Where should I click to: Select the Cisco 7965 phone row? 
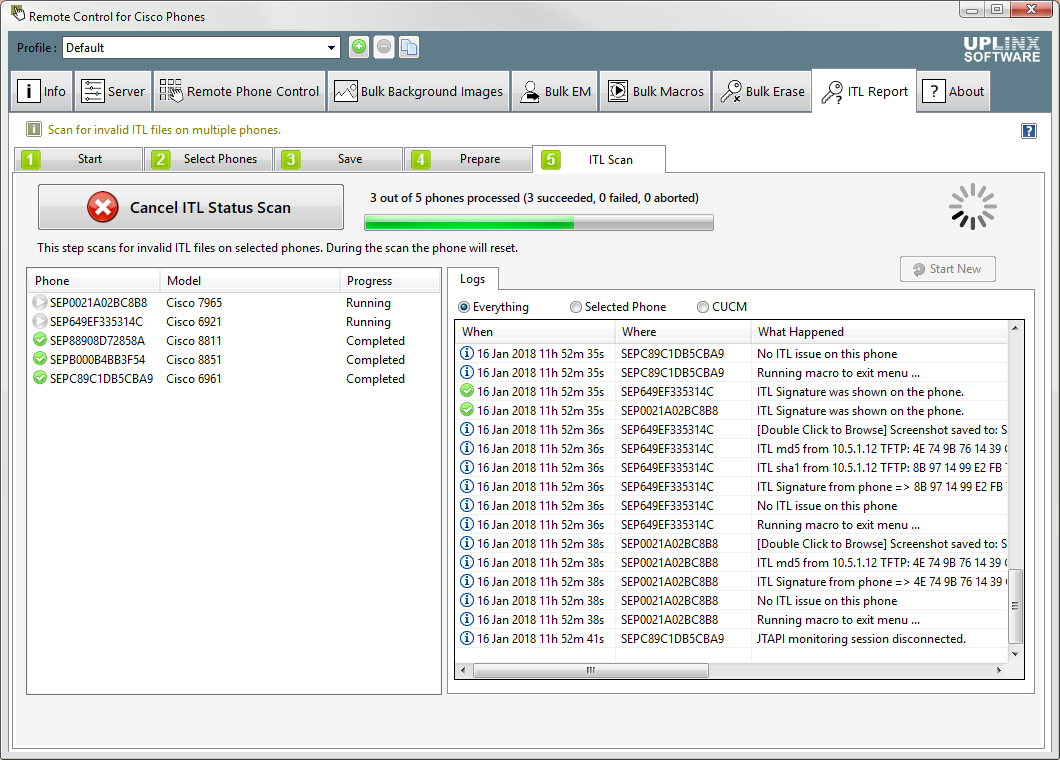[x=233, y=302]
